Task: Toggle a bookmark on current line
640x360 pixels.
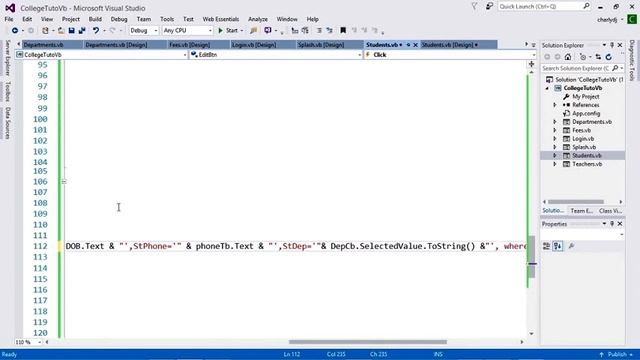Action: [343, 31]
